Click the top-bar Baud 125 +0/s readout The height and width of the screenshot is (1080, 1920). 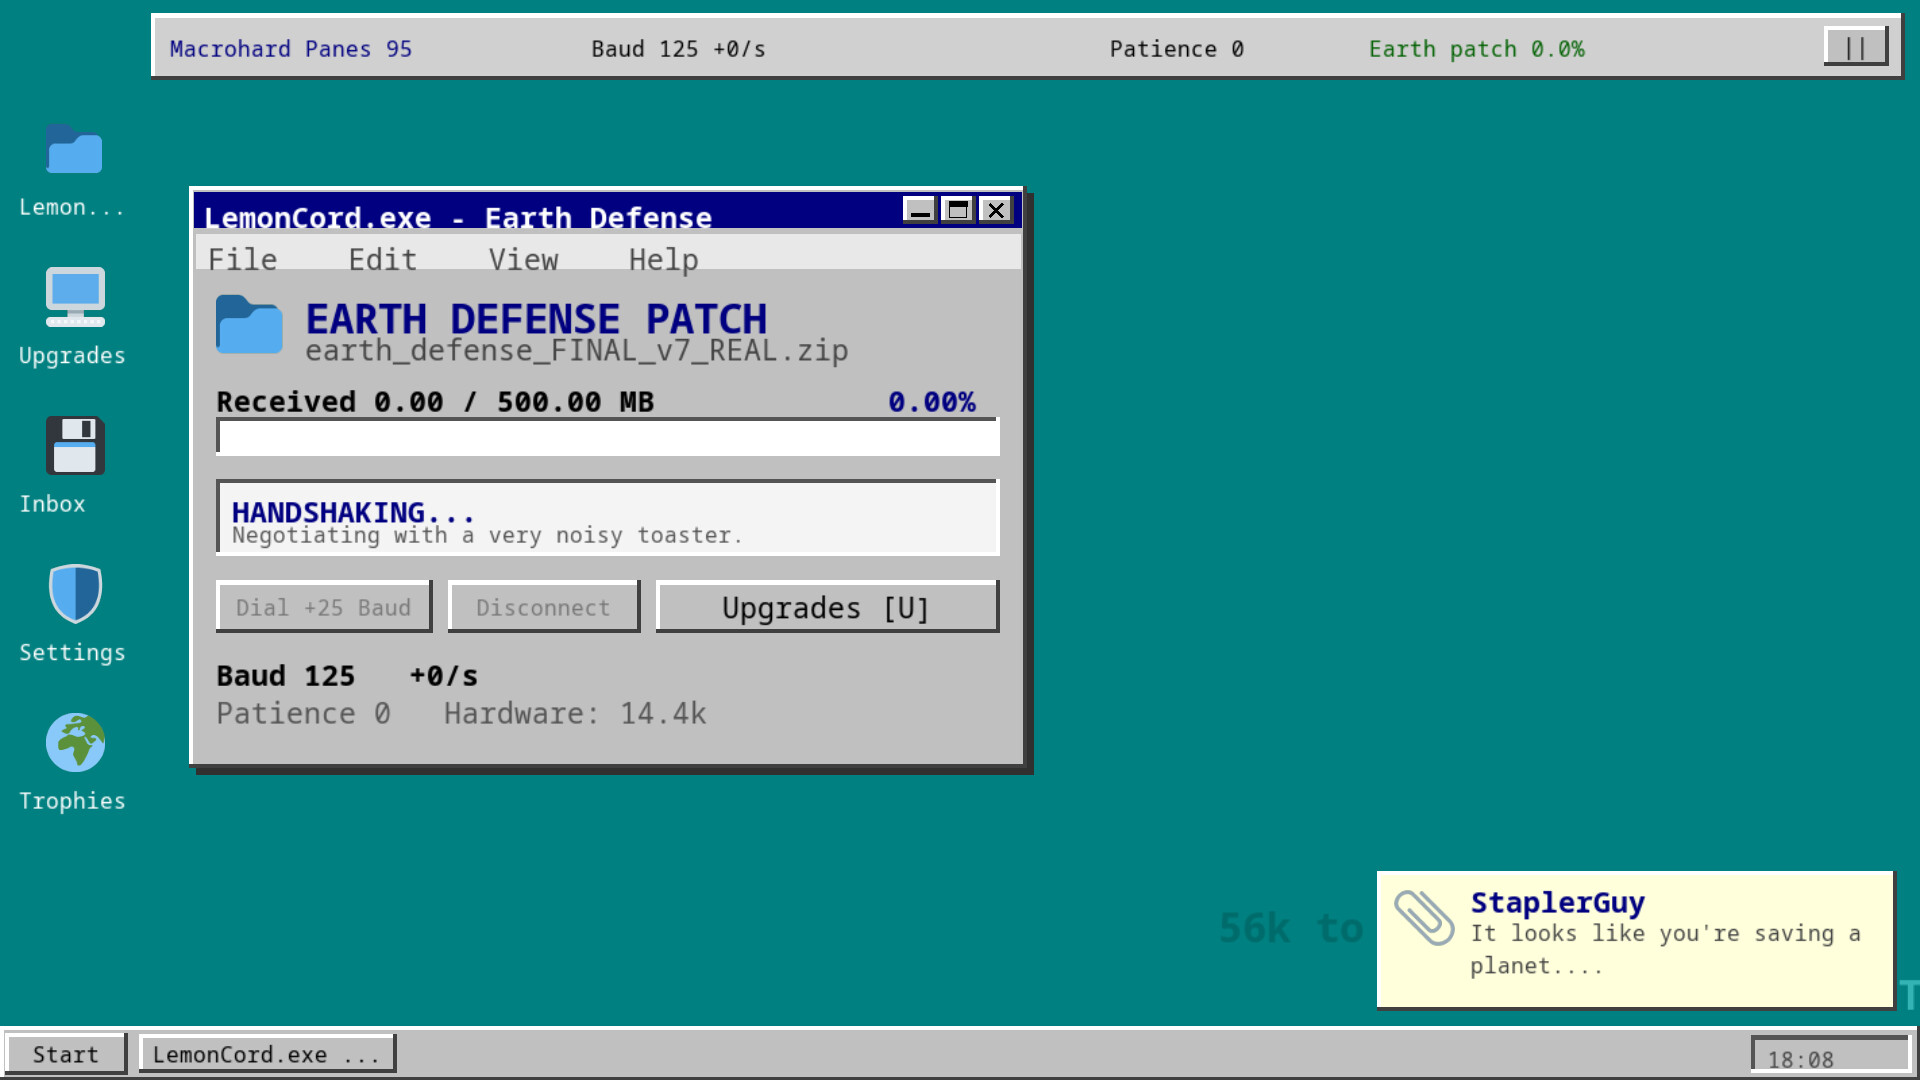tap(678, 49)
